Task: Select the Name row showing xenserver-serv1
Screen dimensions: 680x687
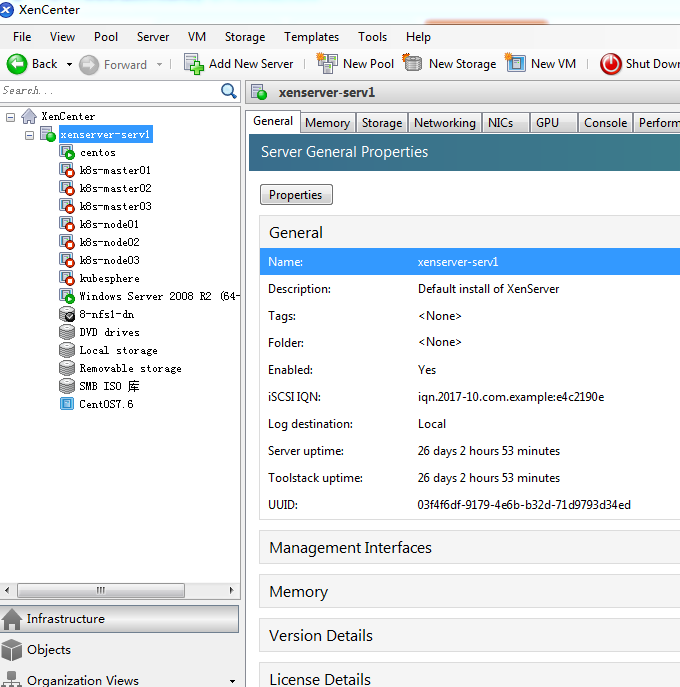Action: pyautogui.click(x=470, y=262)
